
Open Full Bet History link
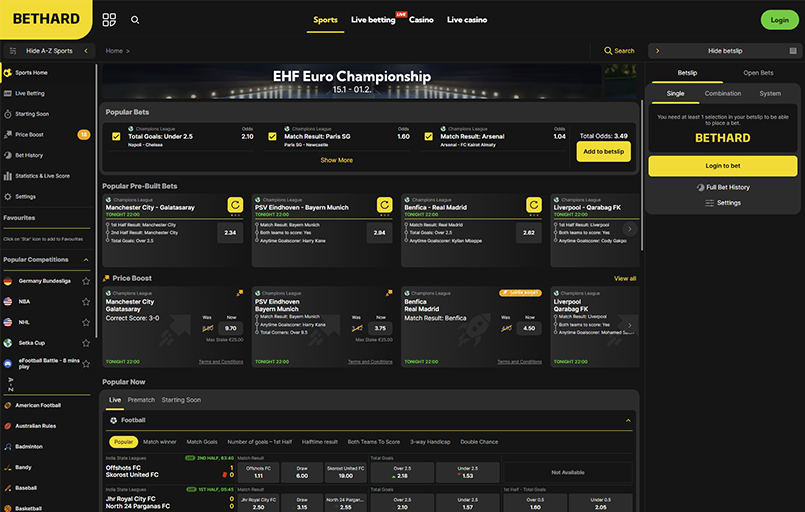tap(723, 187)
